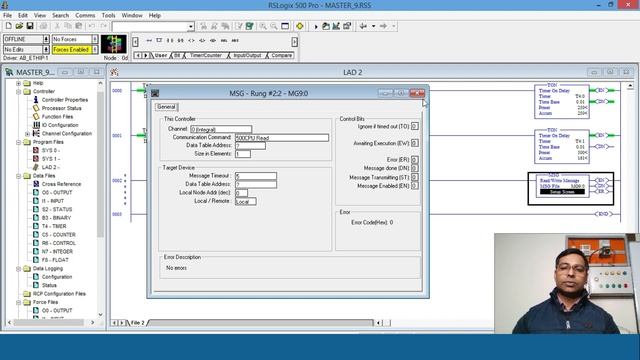Open the No Forces dropdown
Image resolution: width=640 pixels, height=360 pixels.
[x=95, y=39]
